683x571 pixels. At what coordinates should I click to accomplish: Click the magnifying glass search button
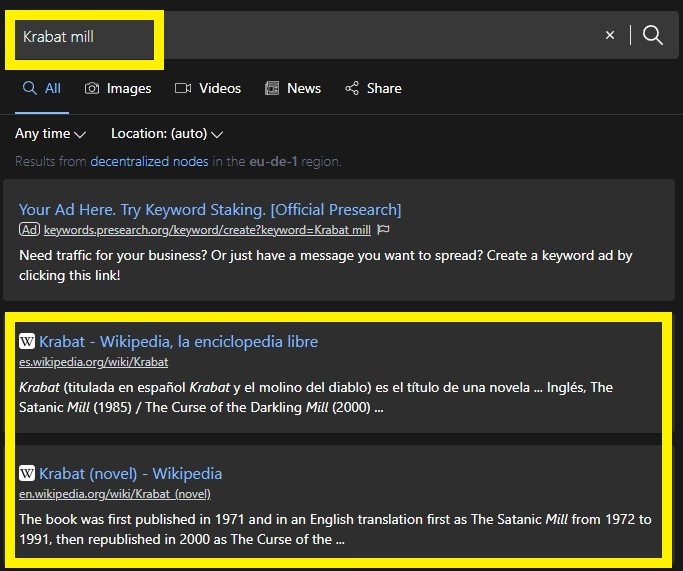pyautogui.click(x=653, y=35)
